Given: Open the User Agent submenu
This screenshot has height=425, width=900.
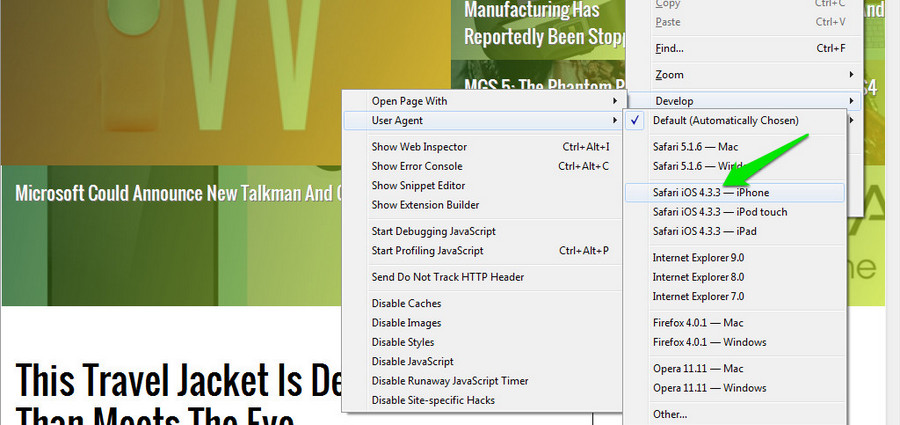Looking at the screenshot, I should pos(482,121).
